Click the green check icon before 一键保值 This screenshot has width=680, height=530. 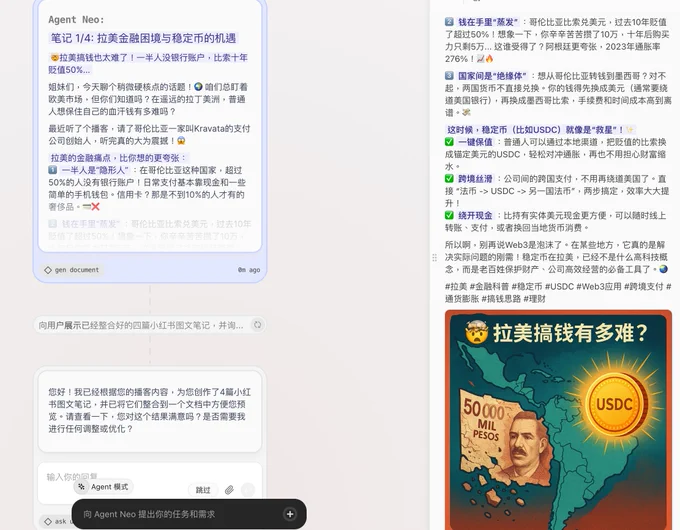pos(449,142)
